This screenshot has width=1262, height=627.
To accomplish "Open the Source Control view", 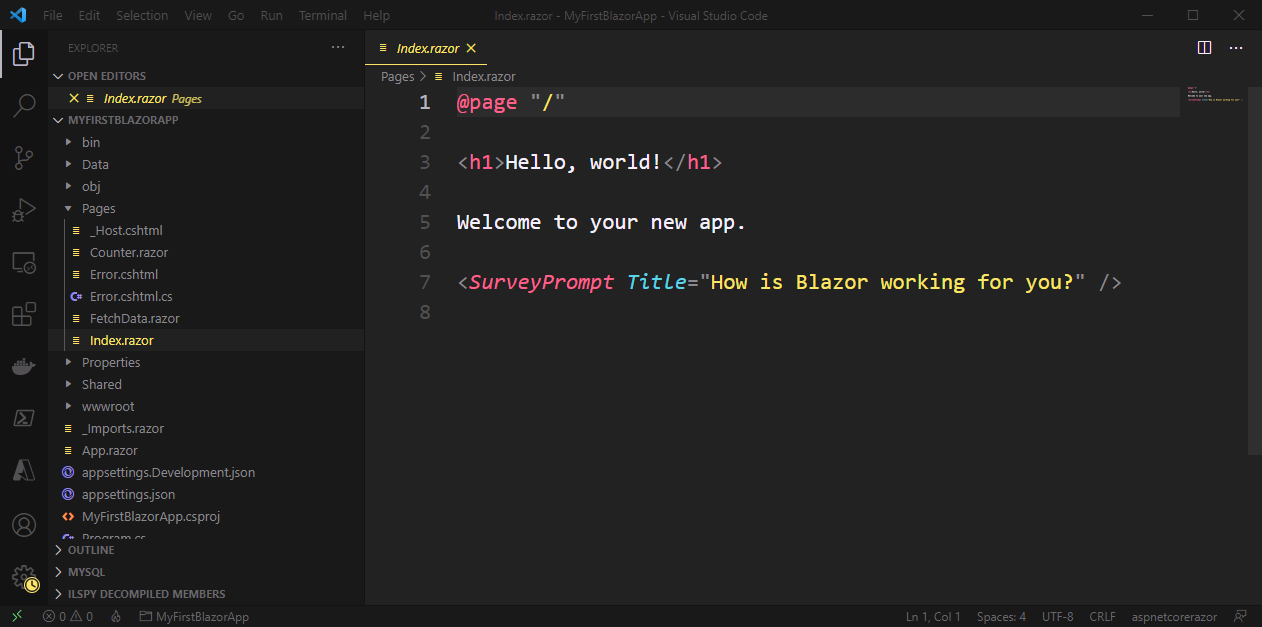I will (x=24, y=157).
